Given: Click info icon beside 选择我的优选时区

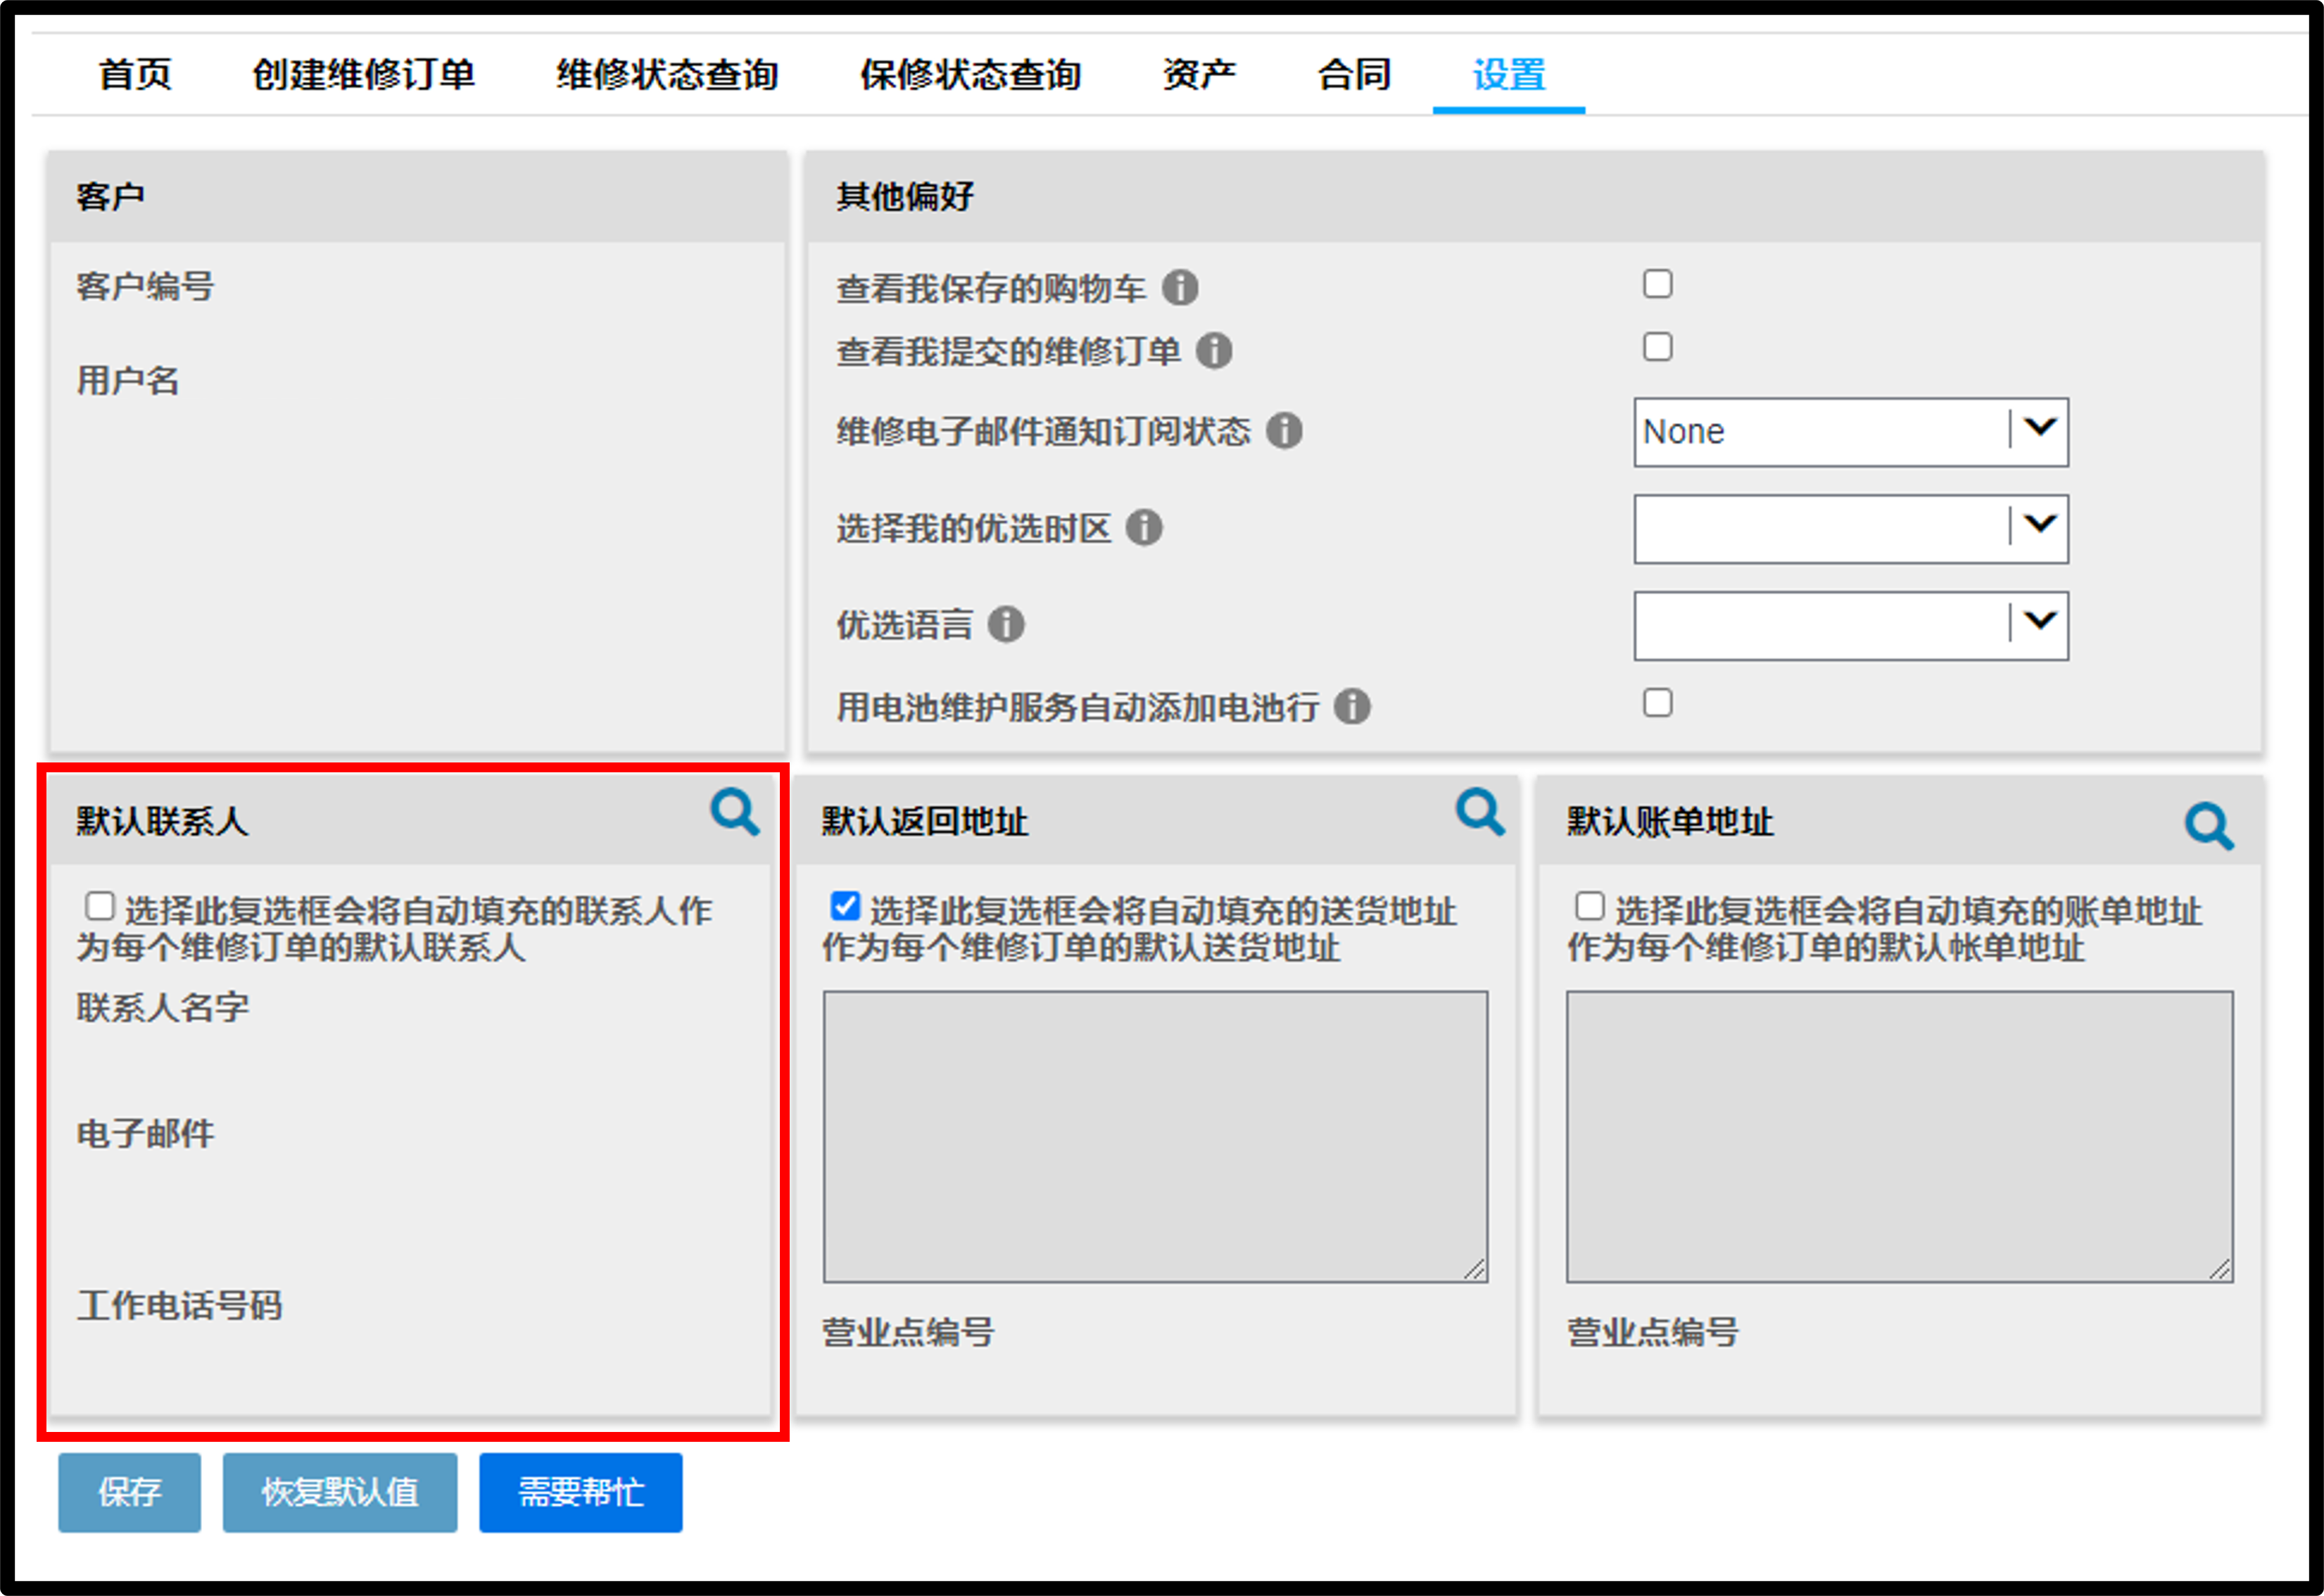Looking at the screenshot, I should tap(1144, 528).
